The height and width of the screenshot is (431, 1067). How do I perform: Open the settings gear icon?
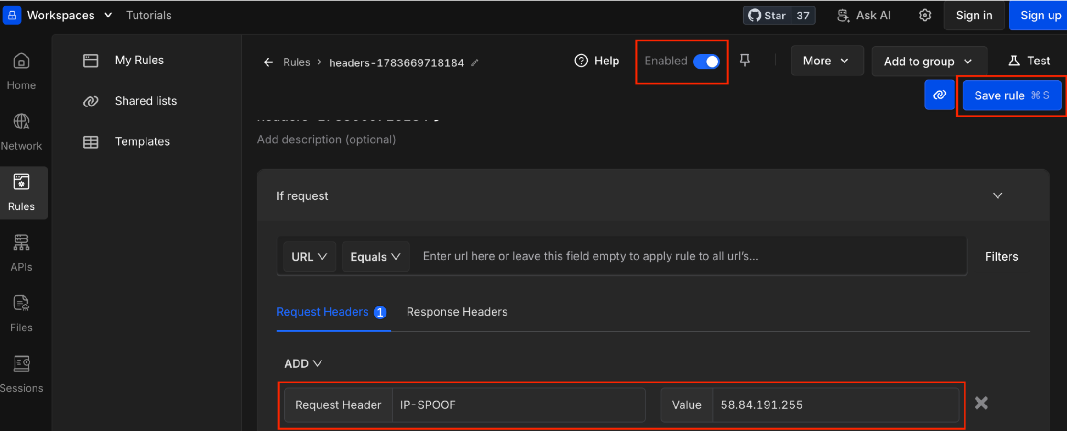pyautogui.click(x=924, y=15)
